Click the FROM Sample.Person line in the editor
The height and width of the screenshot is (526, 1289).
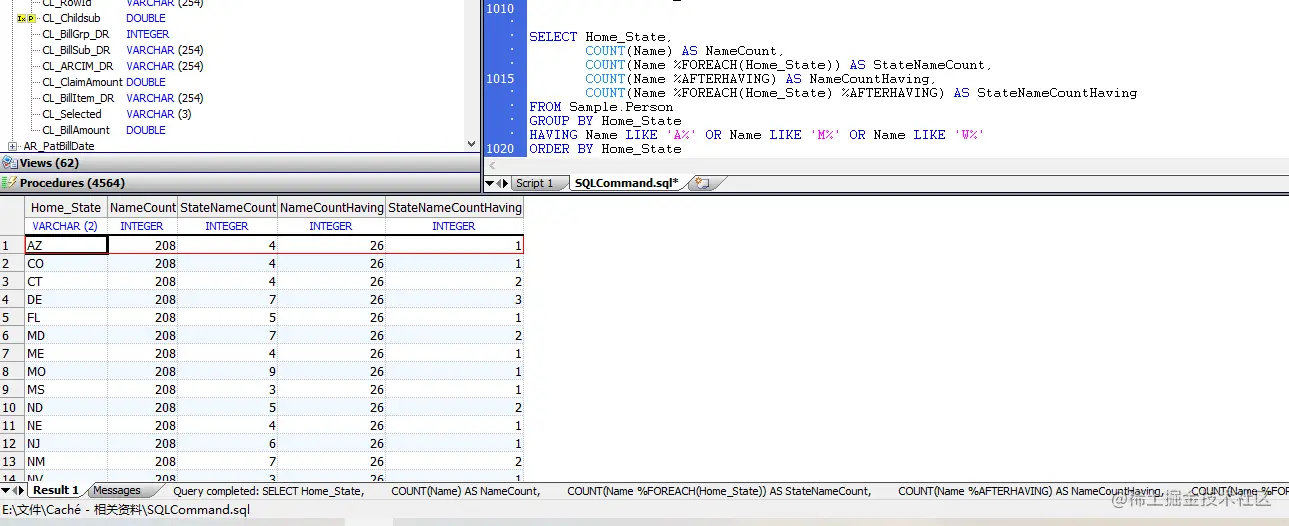[x=601, y=107]
